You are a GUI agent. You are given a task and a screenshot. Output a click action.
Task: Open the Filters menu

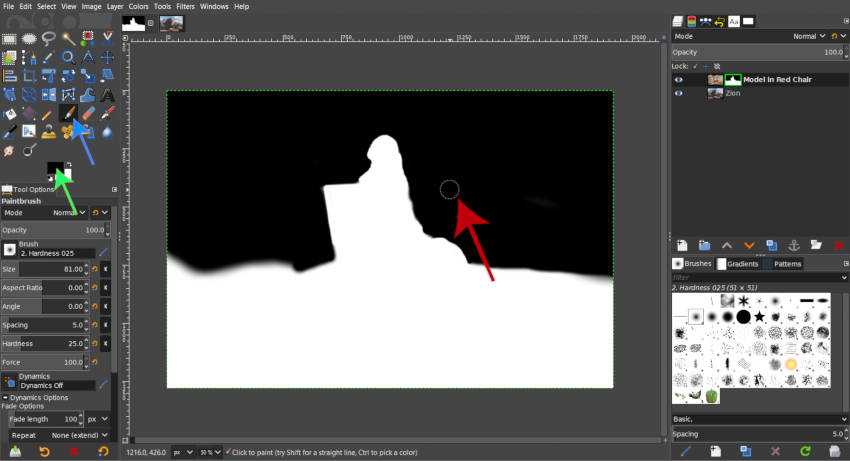click(184, 6)
